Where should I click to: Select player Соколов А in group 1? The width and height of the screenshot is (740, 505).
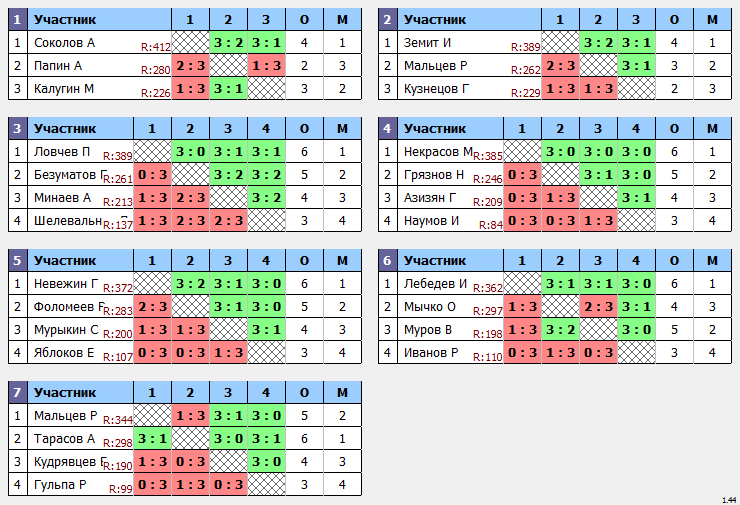click(x=64, y=43)
